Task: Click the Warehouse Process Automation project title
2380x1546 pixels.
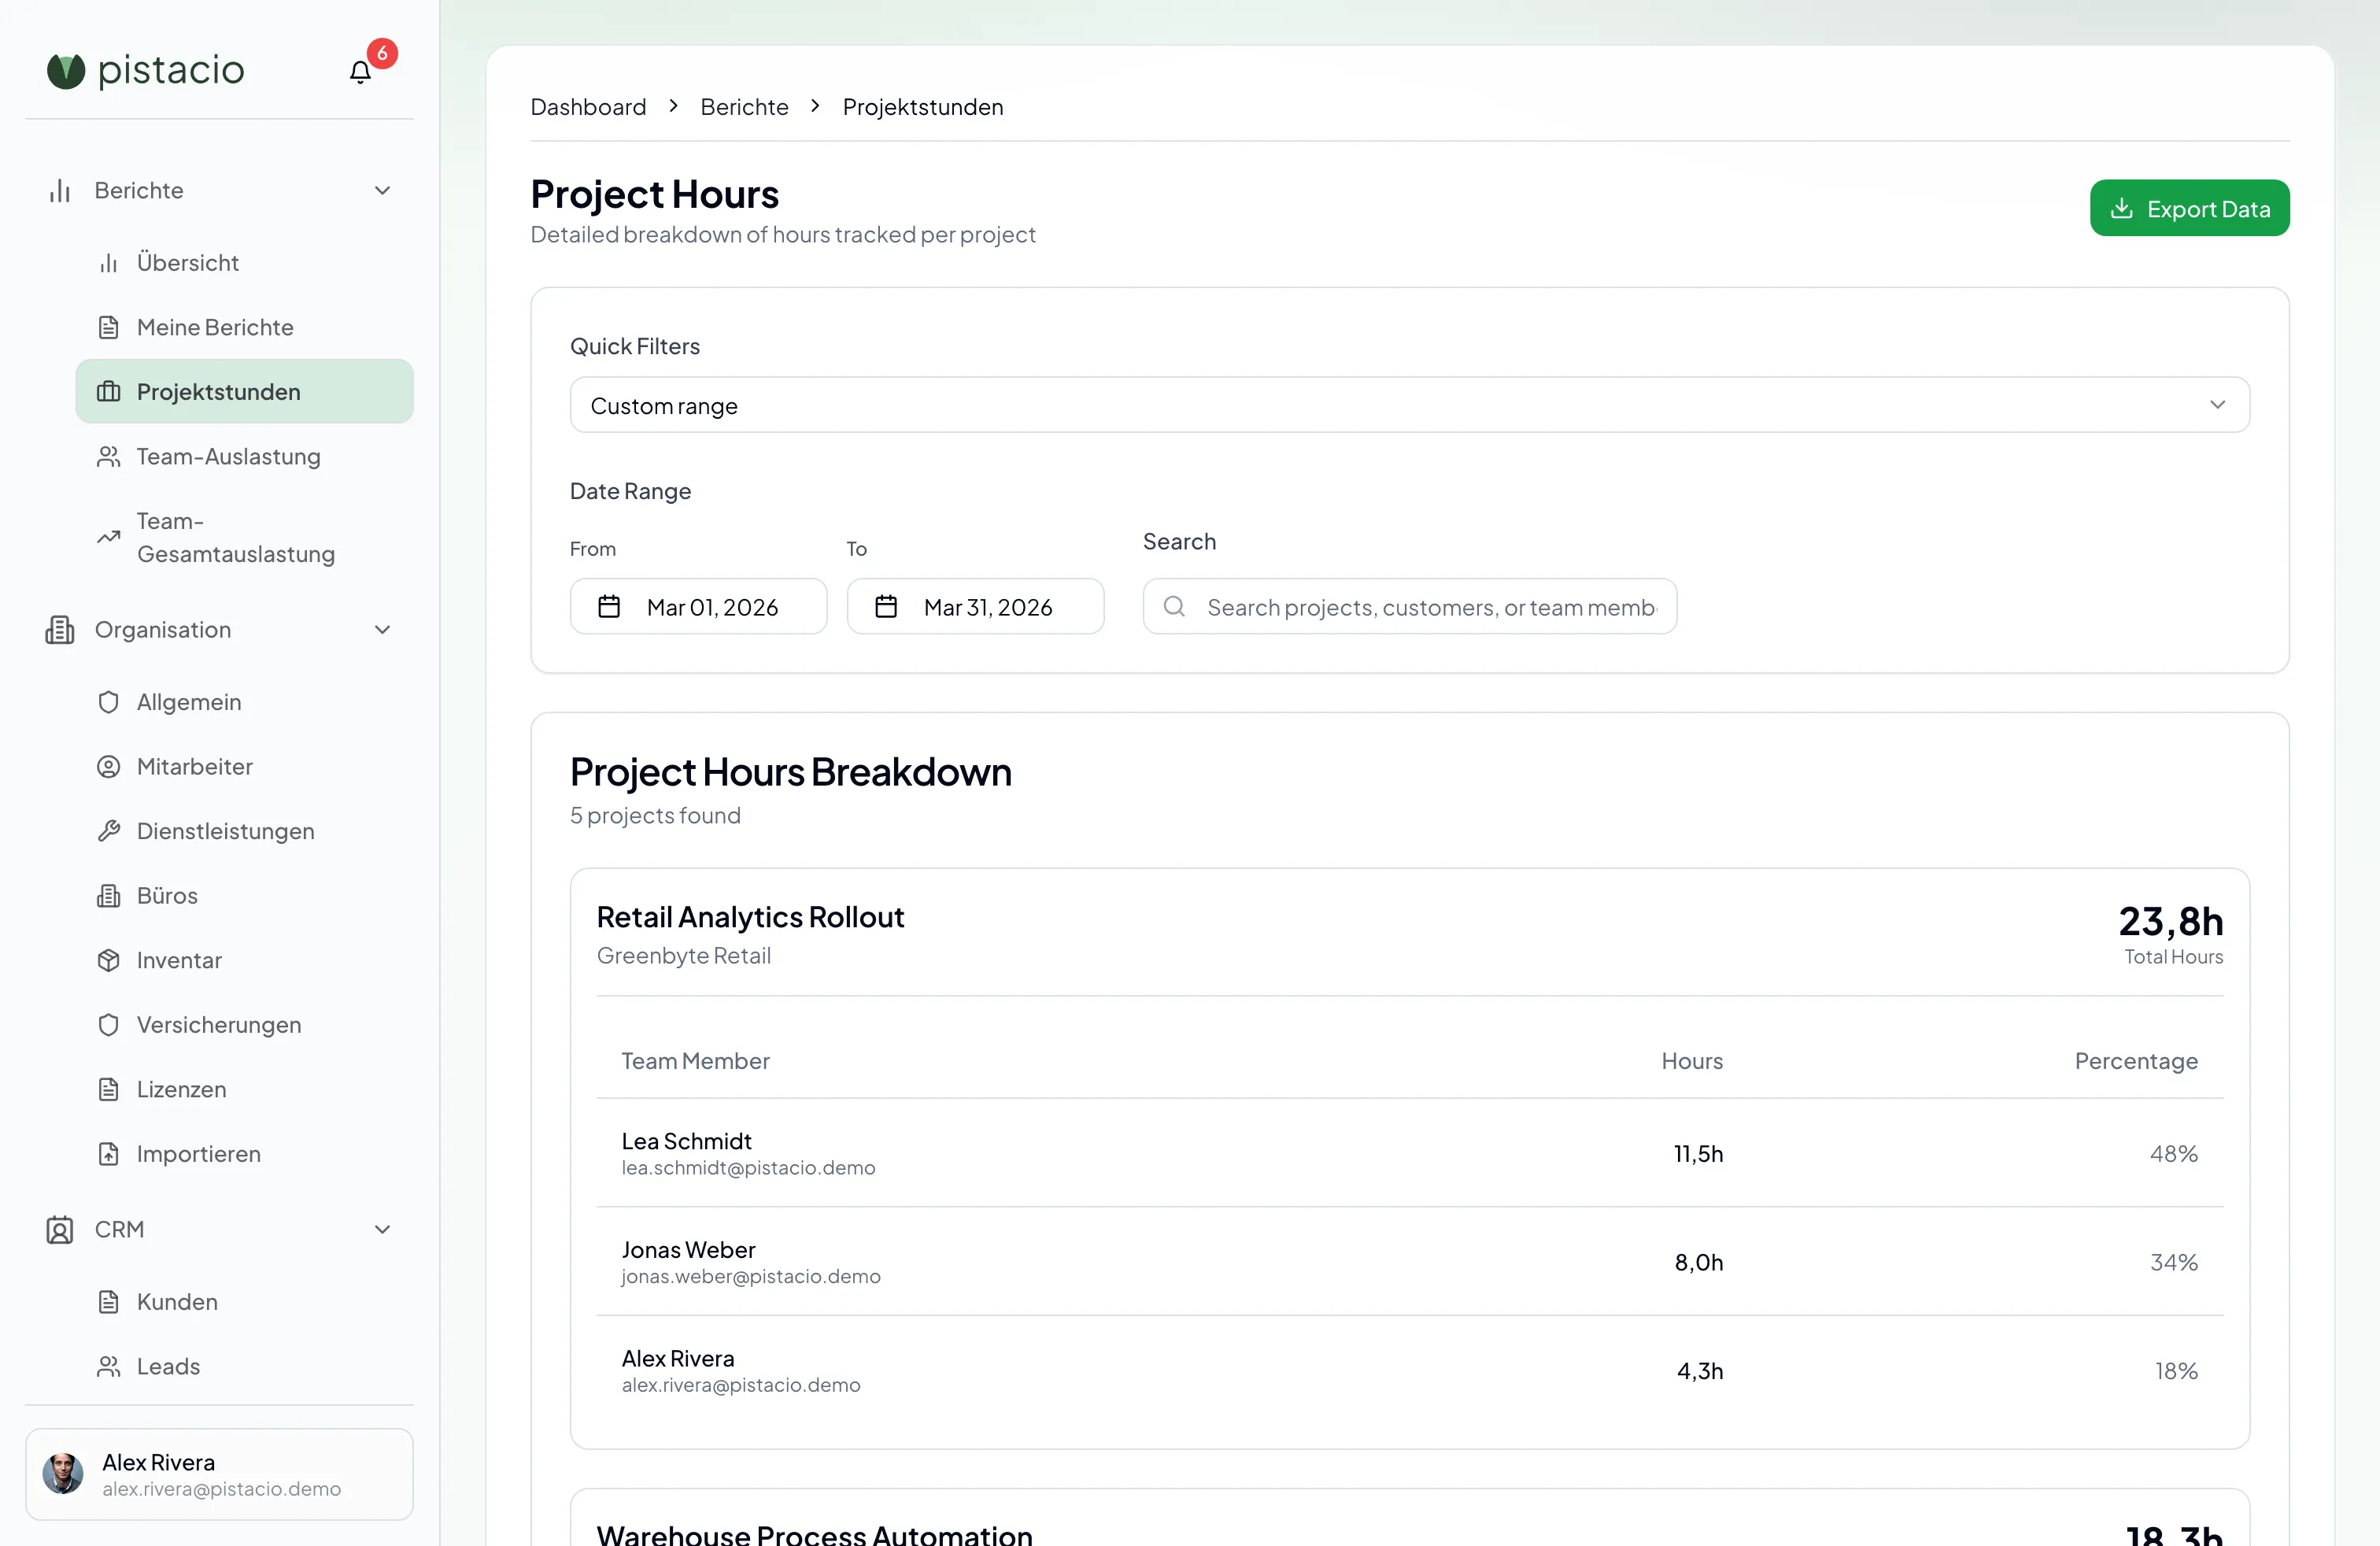Action: pyautogui.click(x=814, y=1535)
